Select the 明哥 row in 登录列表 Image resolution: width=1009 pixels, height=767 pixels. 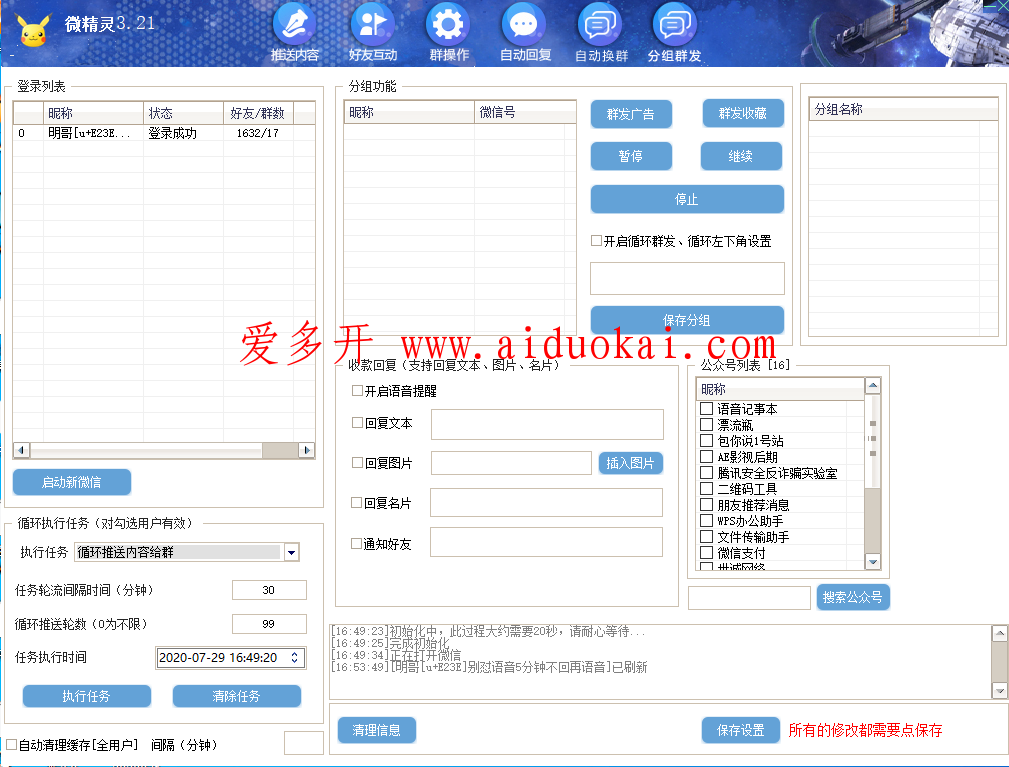pos(164,133)
